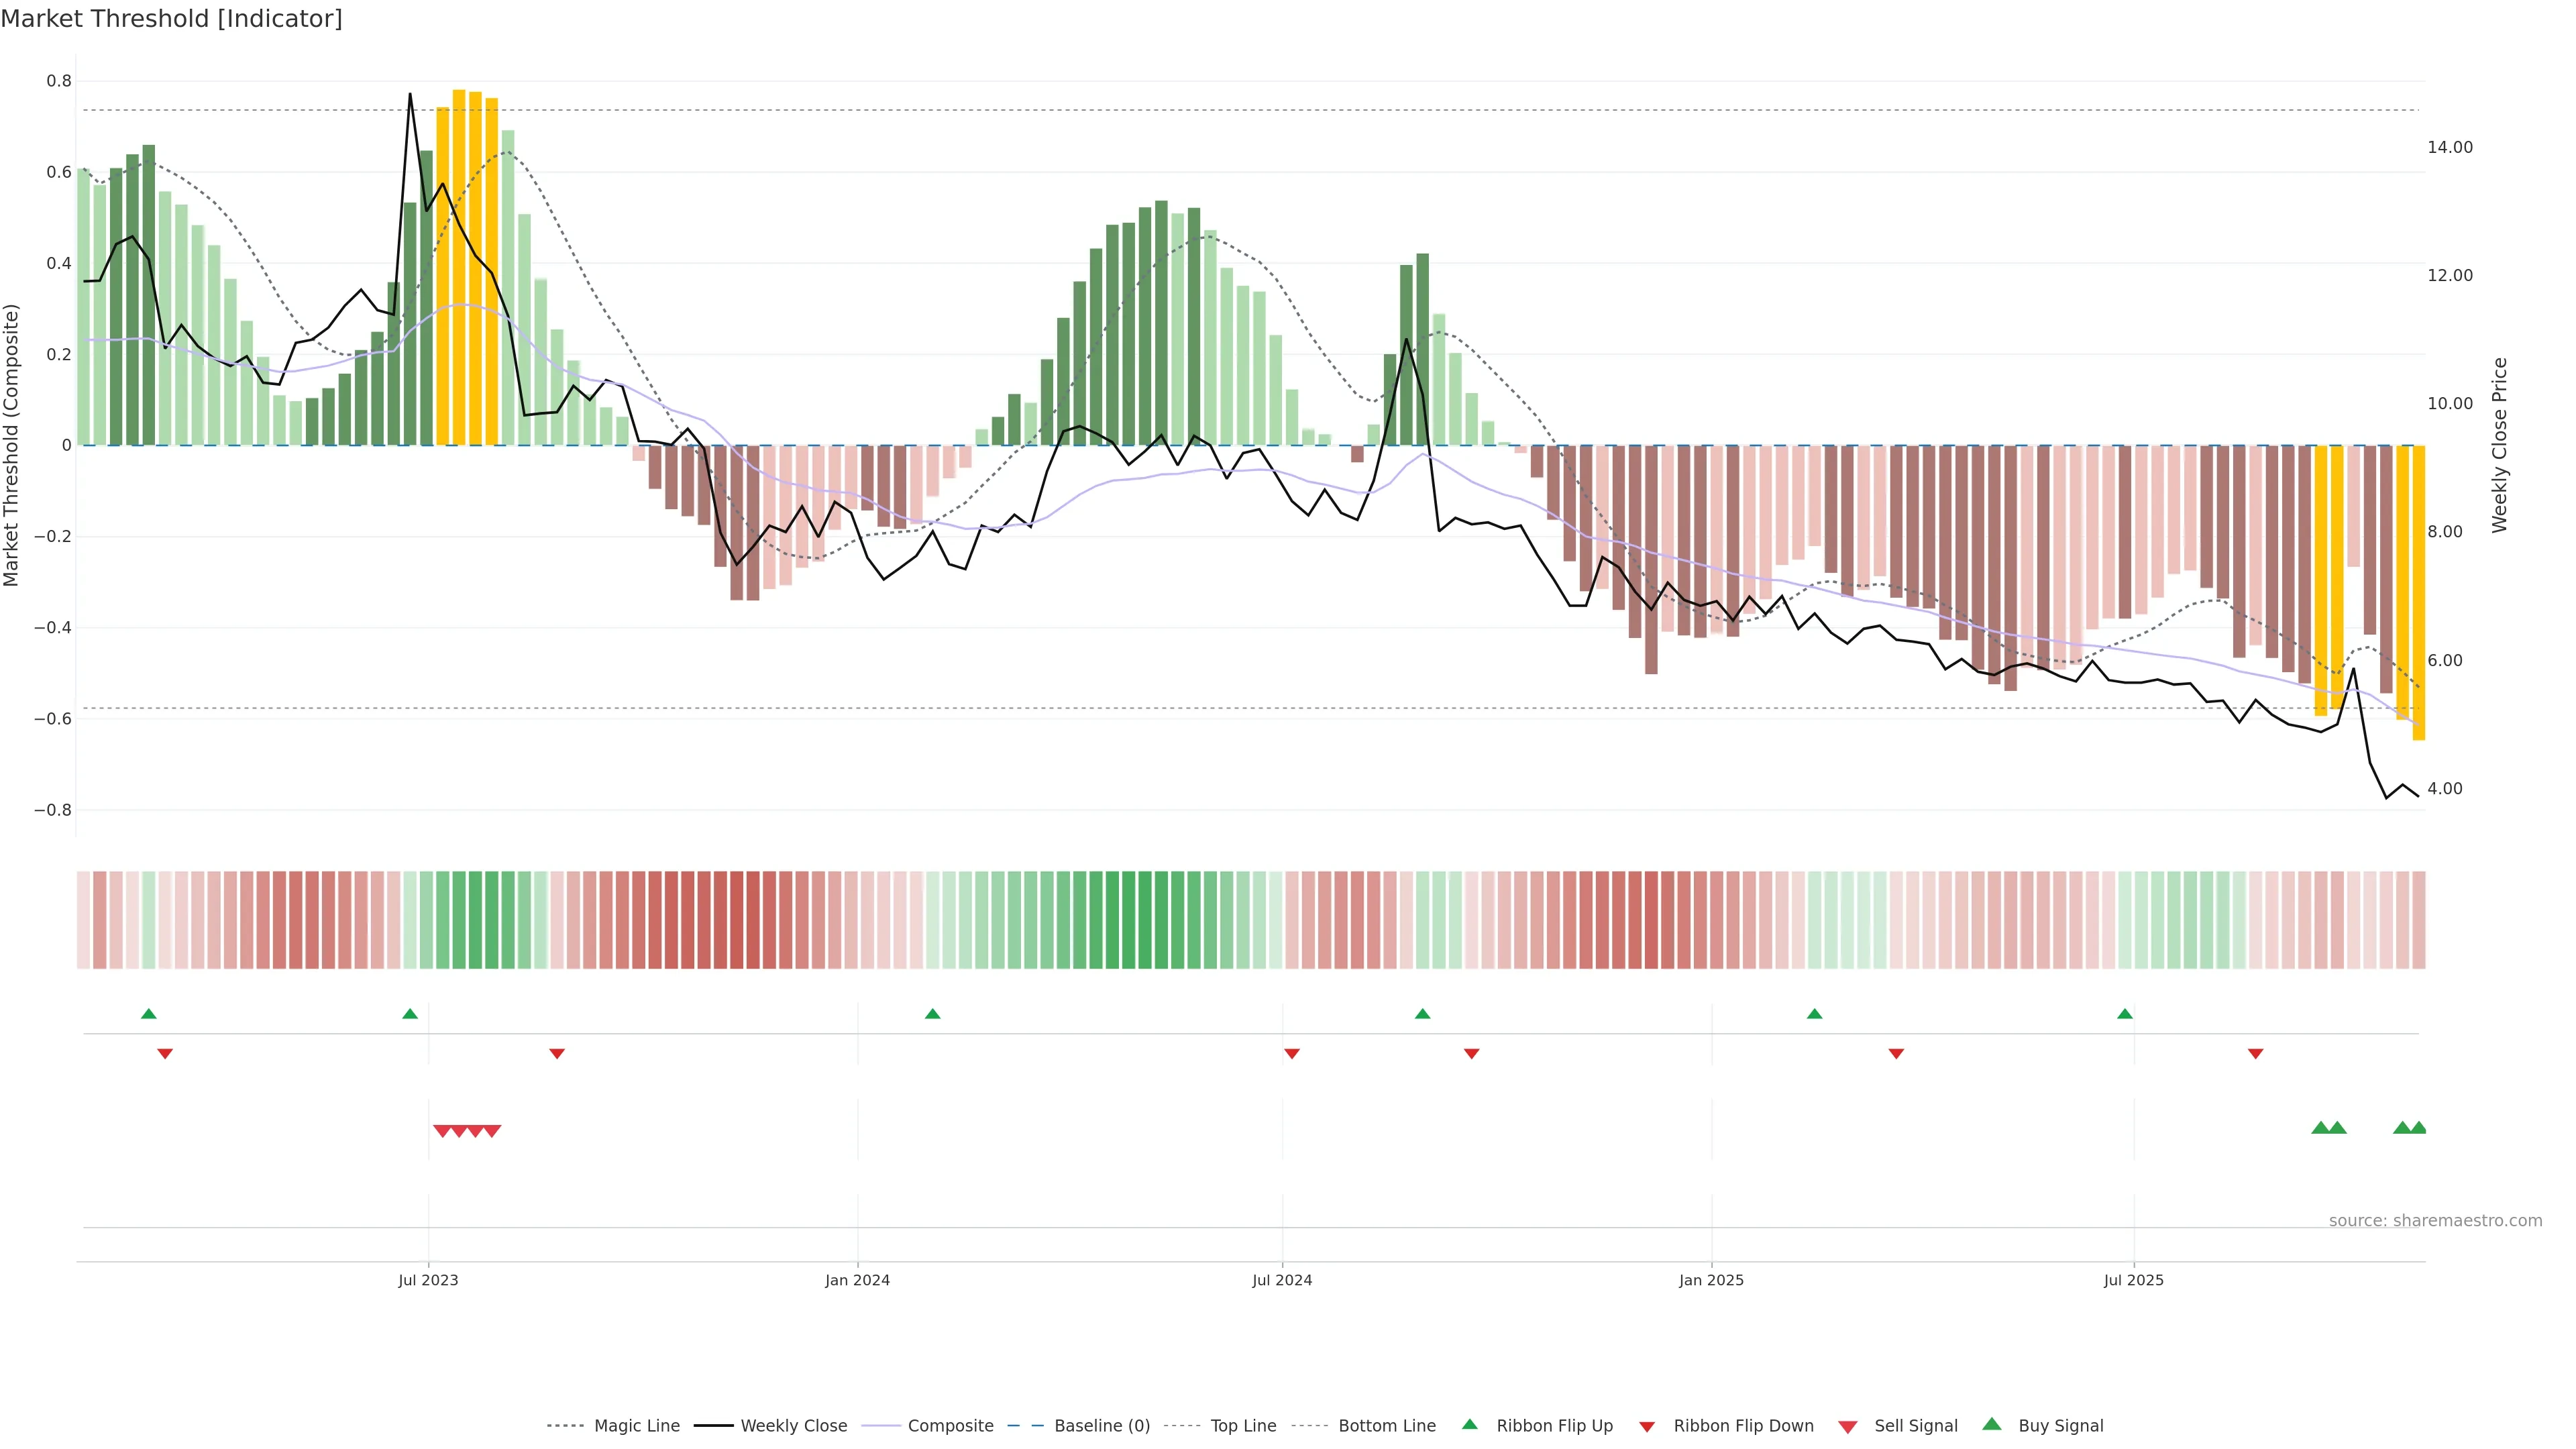Click leftmost green Ribbon Flip Up marker
The image size is (2576, 1449).
pyautogui.click(x=149, y=1014)
